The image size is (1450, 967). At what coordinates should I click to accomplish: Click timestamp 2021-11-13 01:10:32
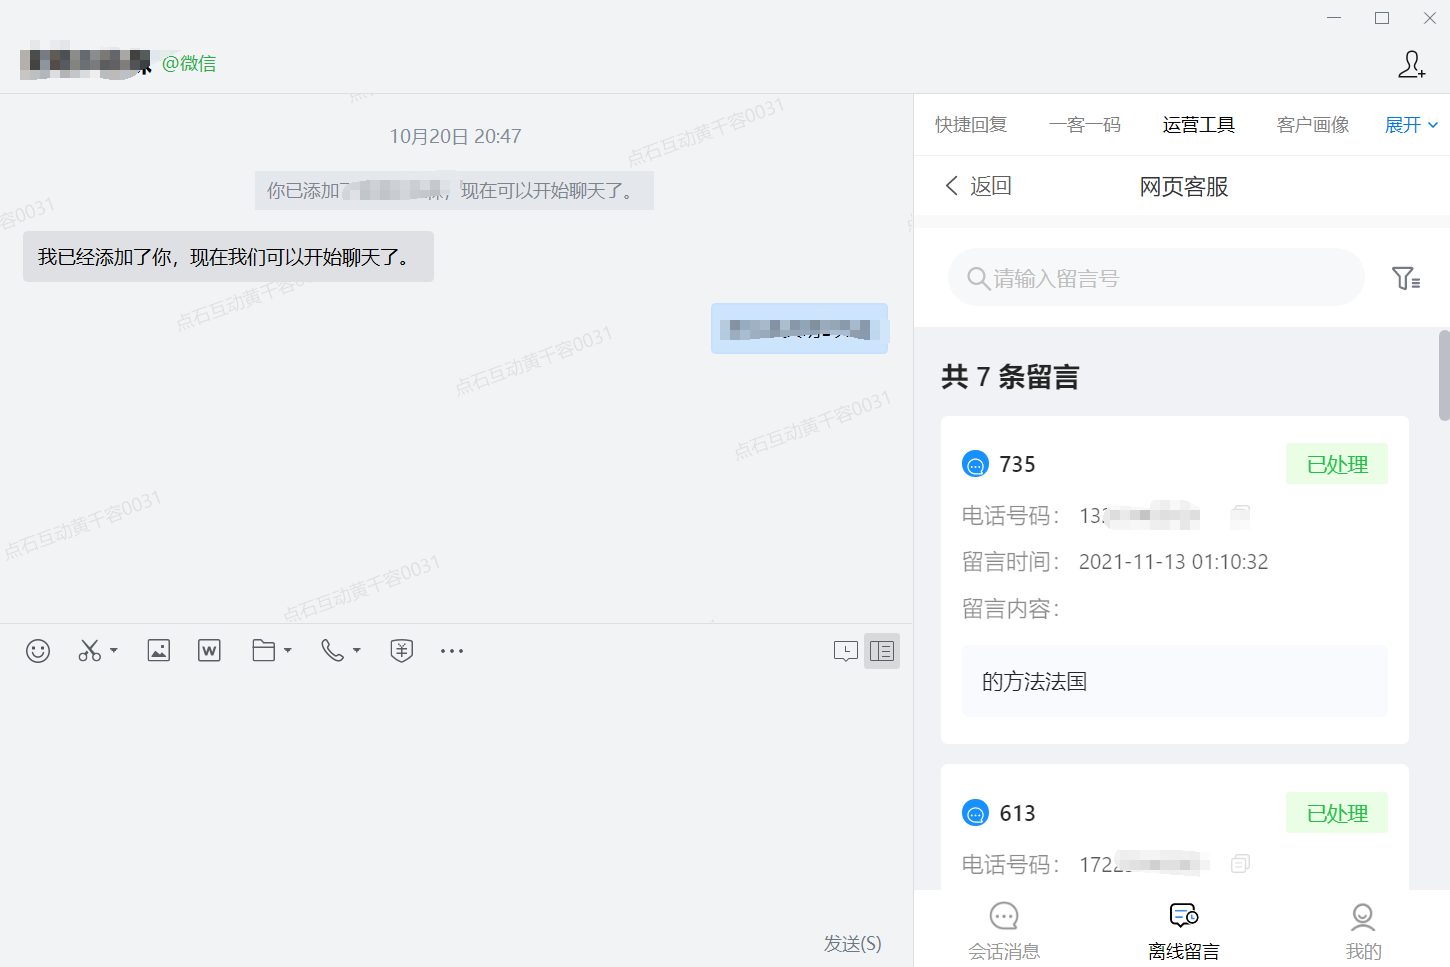click(x=1173, y=562)
